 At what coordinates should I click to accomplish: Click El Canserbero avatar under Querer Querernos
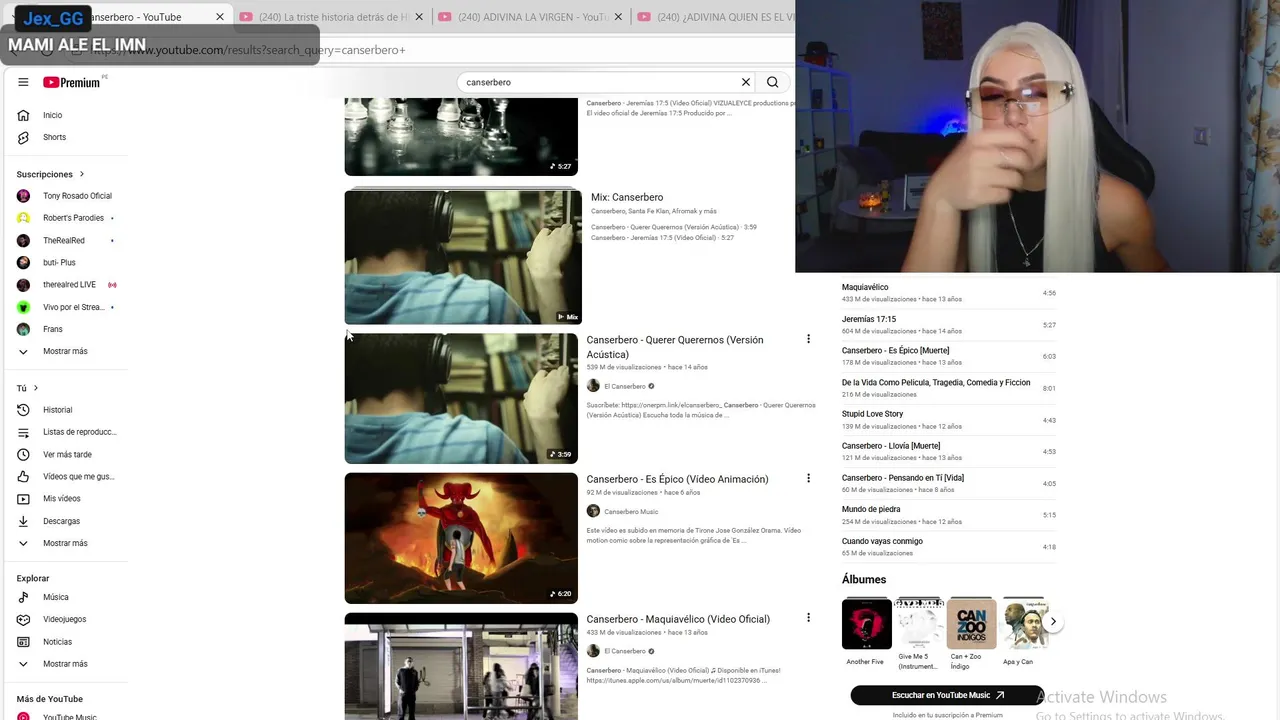pyautogui.click(x=593, y=386)
